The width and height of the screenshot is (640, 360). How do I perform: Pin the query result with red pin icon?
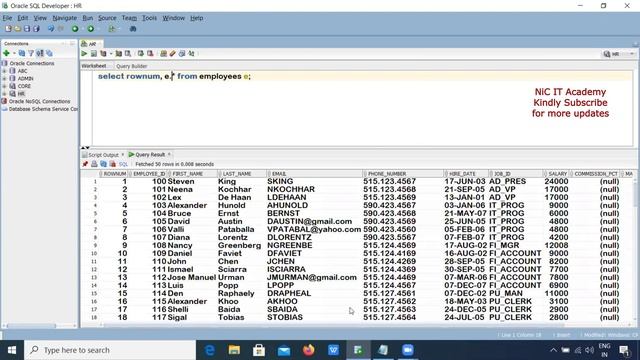[x=85, y=164]
